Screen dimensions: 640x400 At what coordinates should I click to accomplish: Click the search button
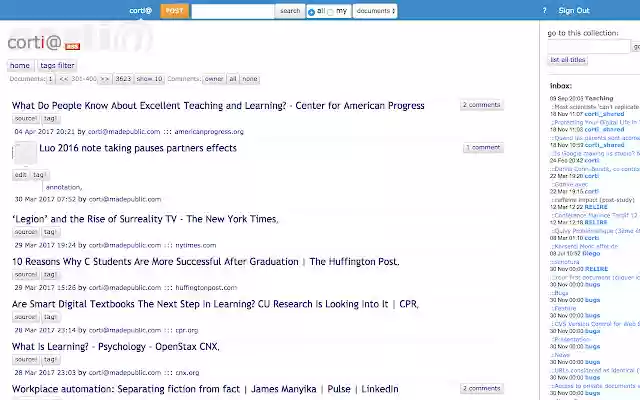[x=290, y=11]
